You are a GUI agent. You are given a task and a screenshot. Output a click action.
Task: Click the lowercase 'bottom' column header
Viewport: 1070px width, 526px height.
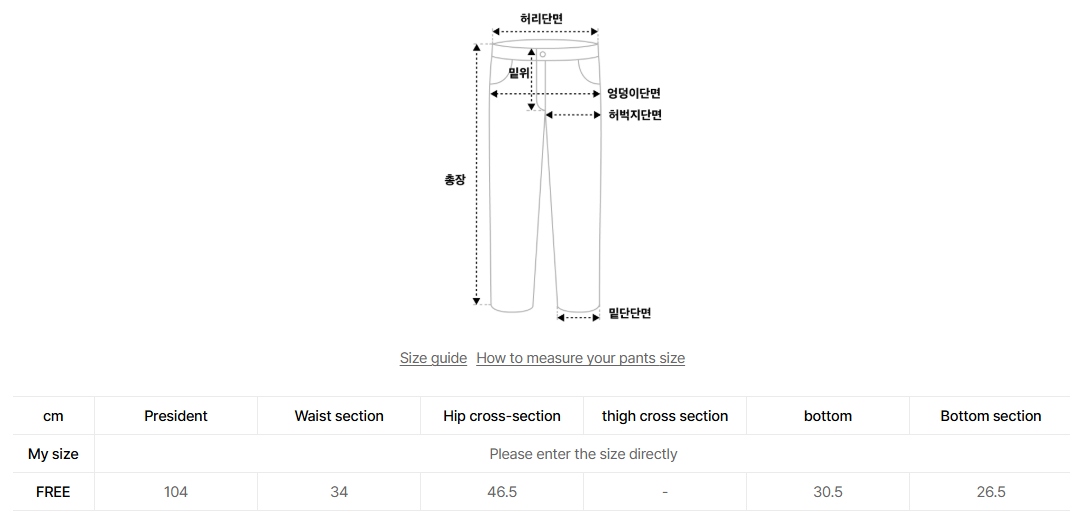point(828,416)
